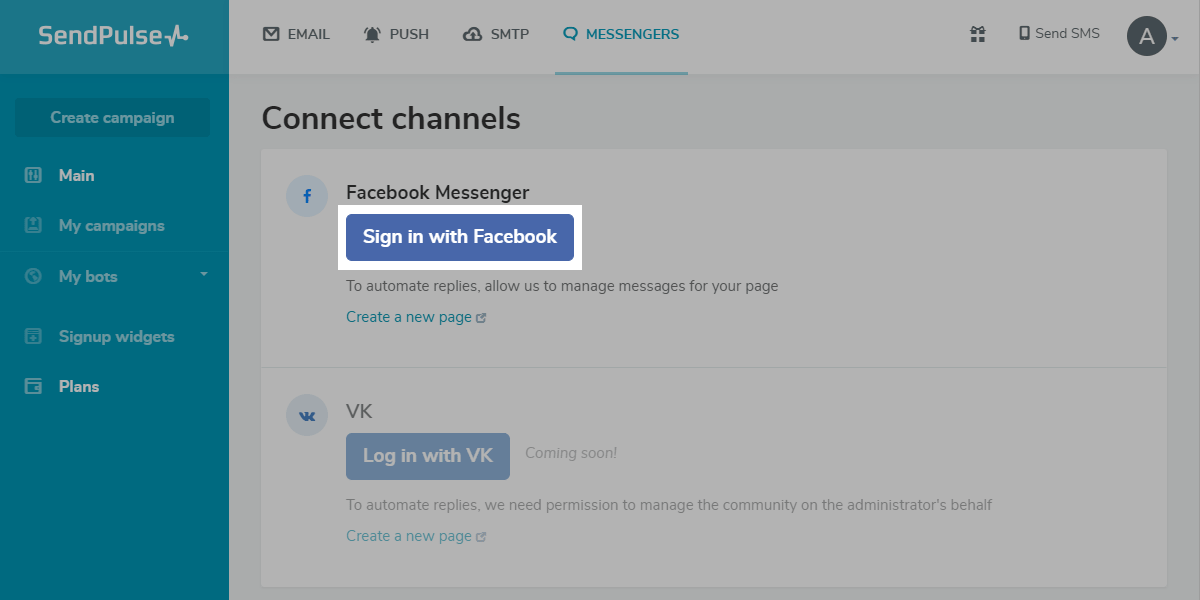The image size is (1200, 600).
Task: Switch to the EMAIL tab
Action: (296, 33)
